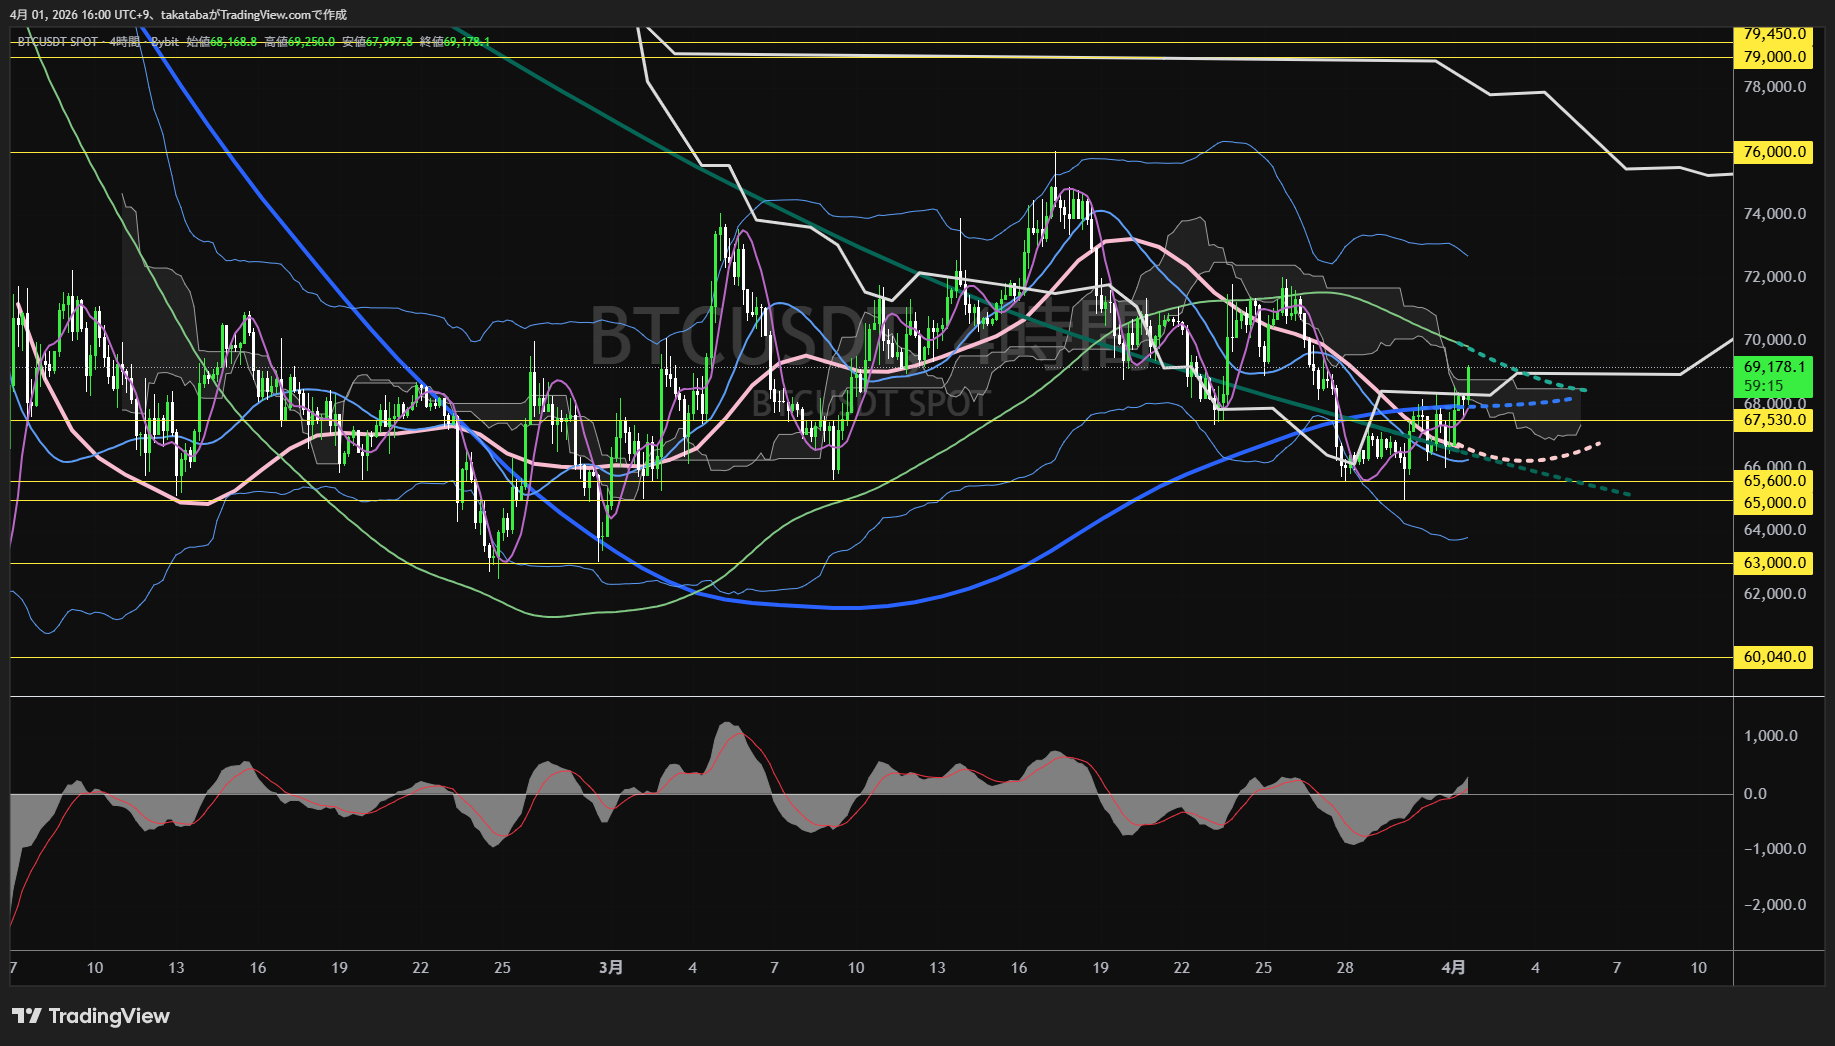Click the TradingView wordmark at bottom left
This screenshot has width=1835, height=1046.
[109, 1016]
